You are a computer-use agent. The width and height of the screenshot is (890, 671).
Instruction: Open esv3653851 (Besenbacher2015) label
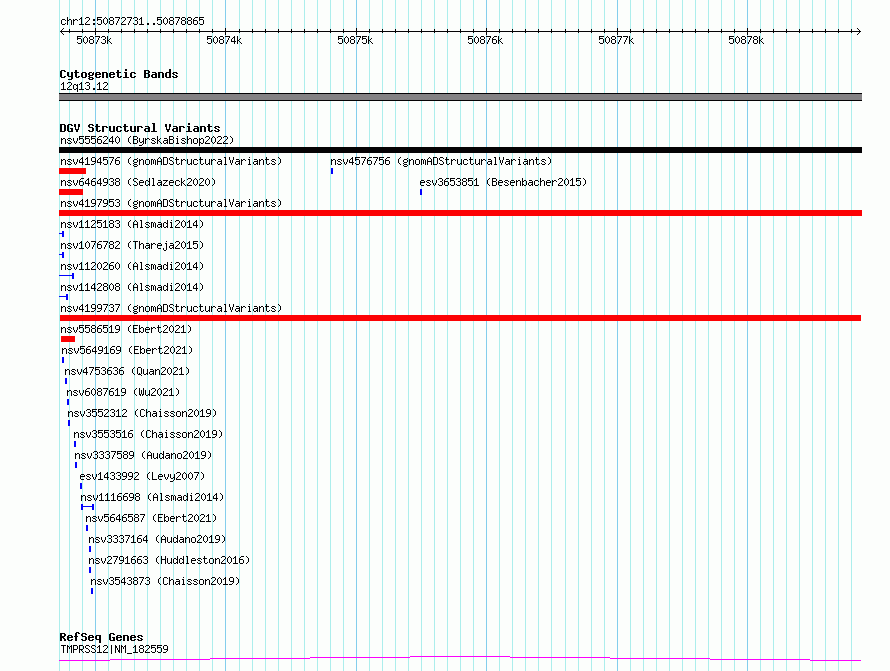click(503, 182)
